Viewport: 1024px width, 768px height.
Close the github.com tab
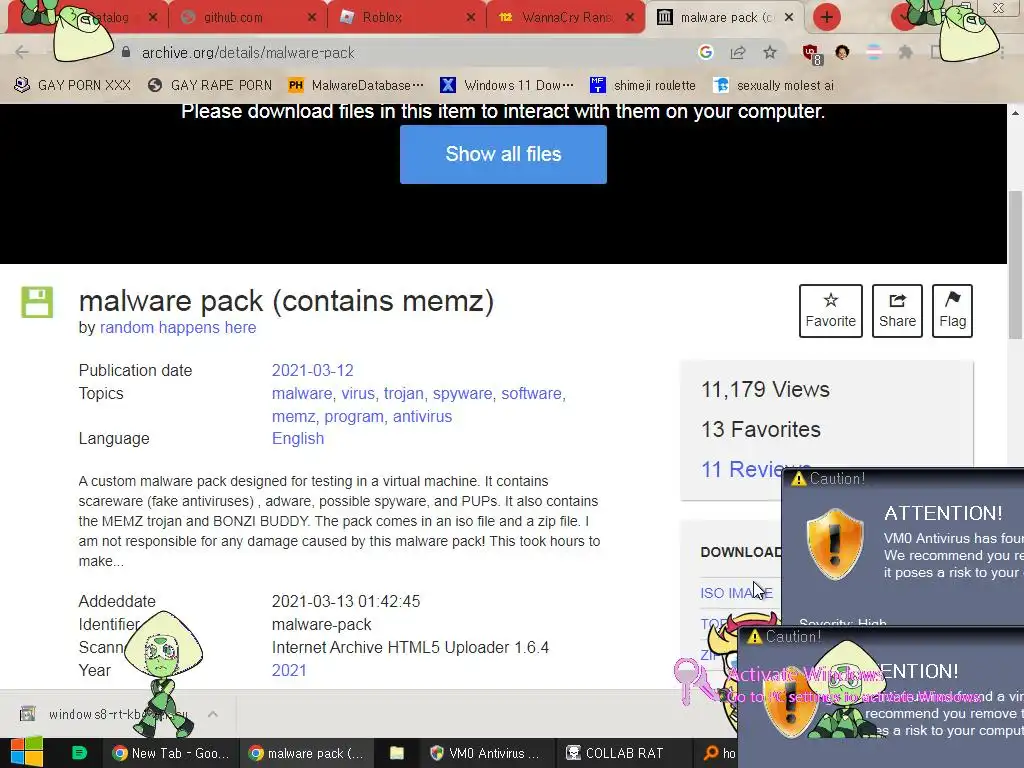(312, 18)
